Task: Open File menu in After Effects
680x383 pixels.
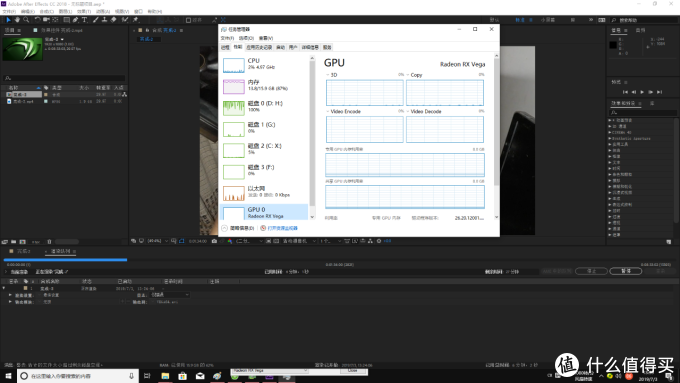Action: (x=9, y=12)
